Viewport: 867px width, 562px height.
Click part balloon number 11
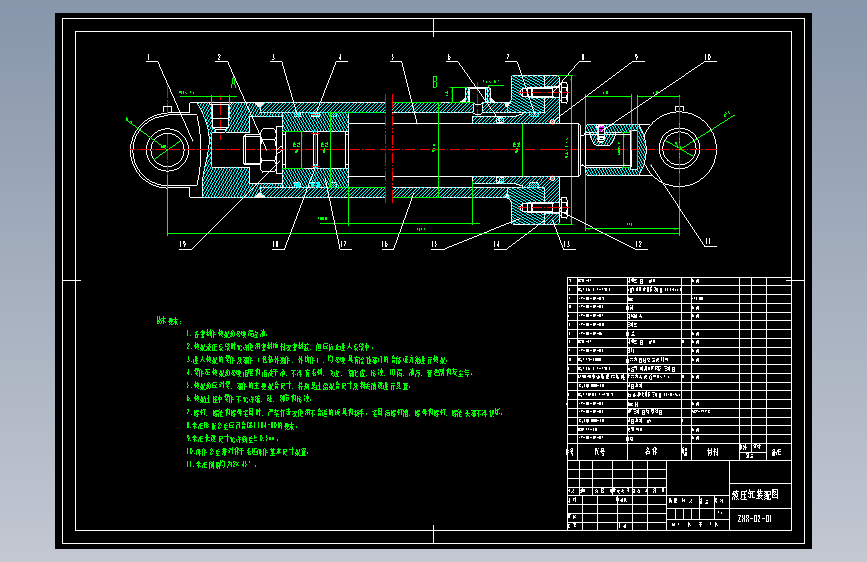(708, 242)
